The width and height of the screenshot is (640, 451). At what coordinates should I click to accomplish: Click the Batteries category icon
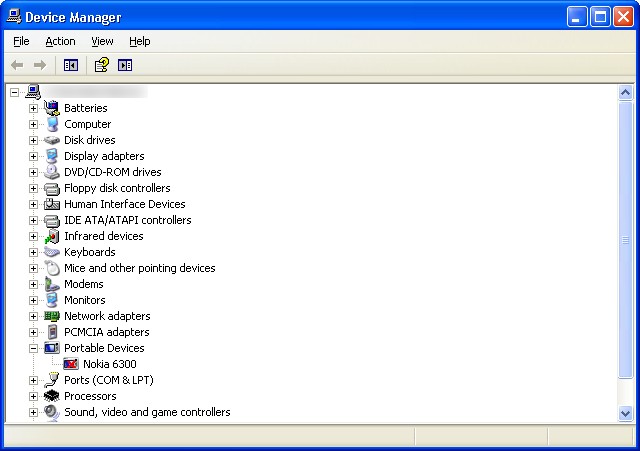52,108
